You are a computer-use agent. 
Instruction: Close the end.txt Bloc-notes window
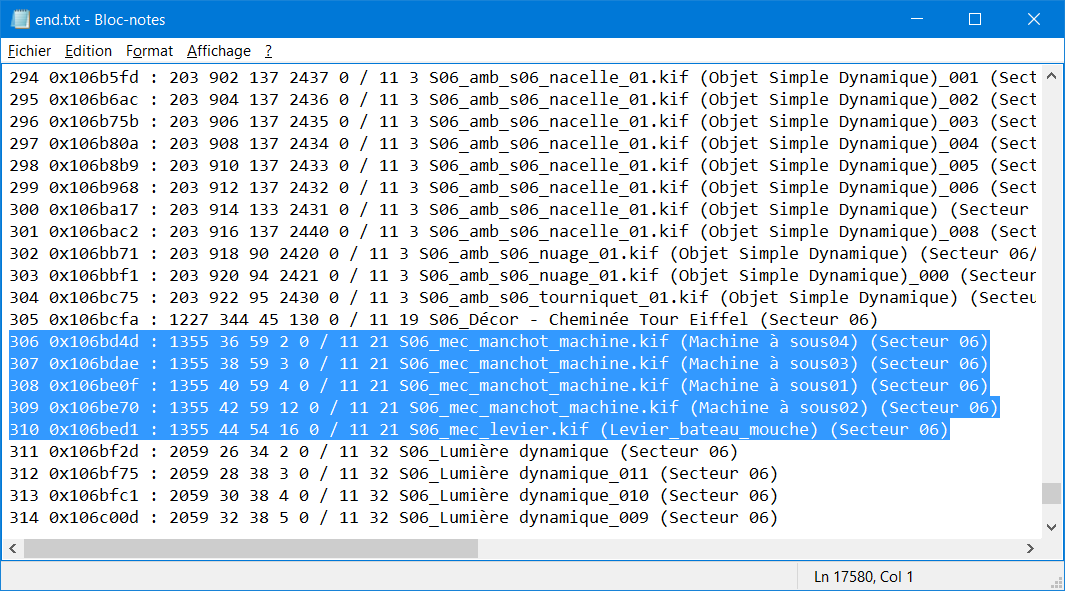pos(1034,19)
